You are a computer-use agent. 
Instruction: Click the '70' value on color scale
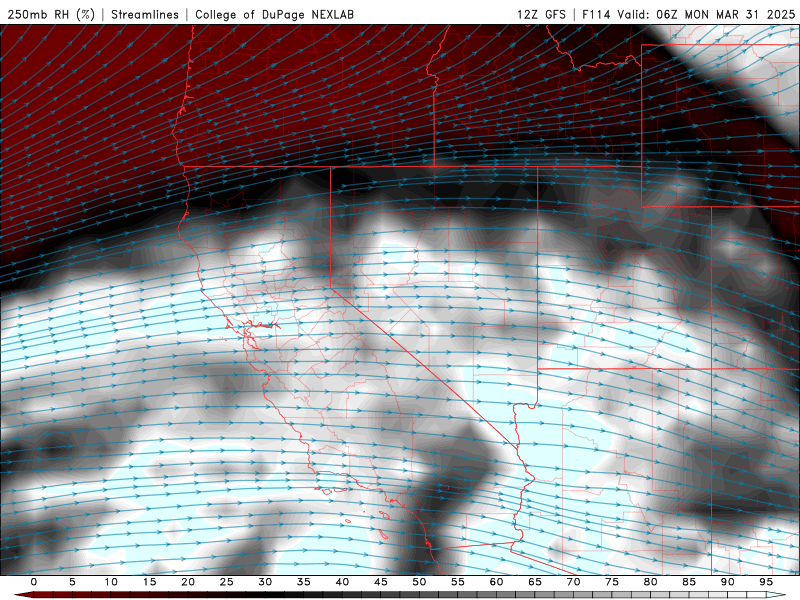pos(573,582)
